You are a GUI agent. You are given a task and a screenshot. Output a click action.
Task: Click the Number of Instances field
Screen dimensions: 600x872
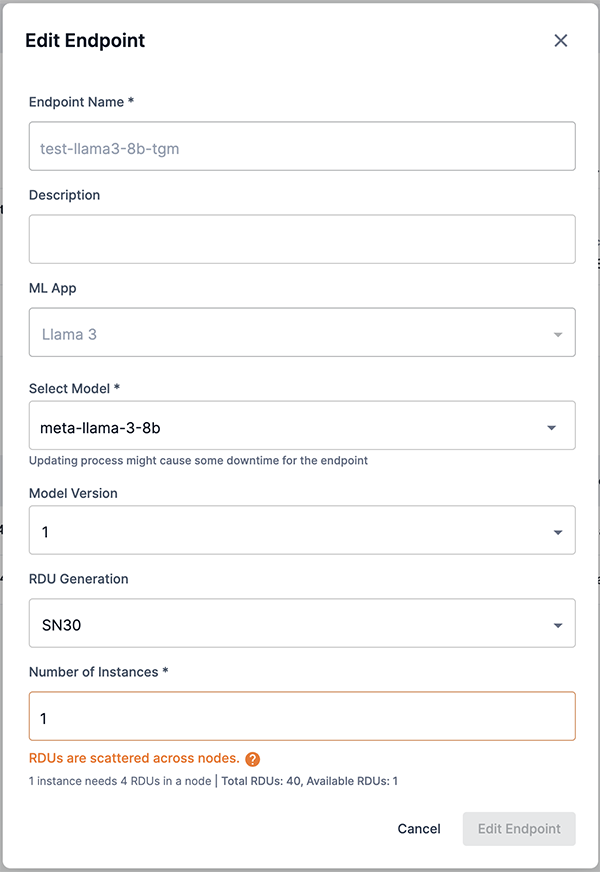pos(302,716)
